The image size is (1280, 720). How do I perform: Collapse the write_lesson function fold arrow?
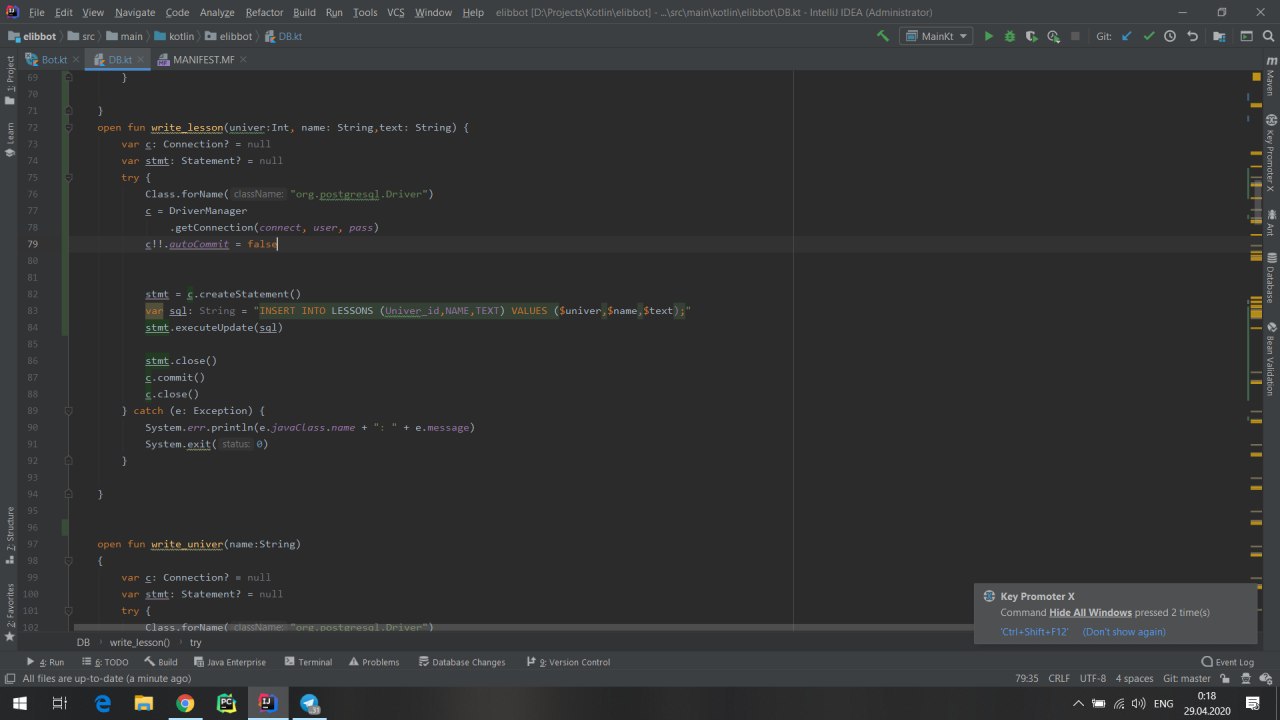(x=68, y=127)
